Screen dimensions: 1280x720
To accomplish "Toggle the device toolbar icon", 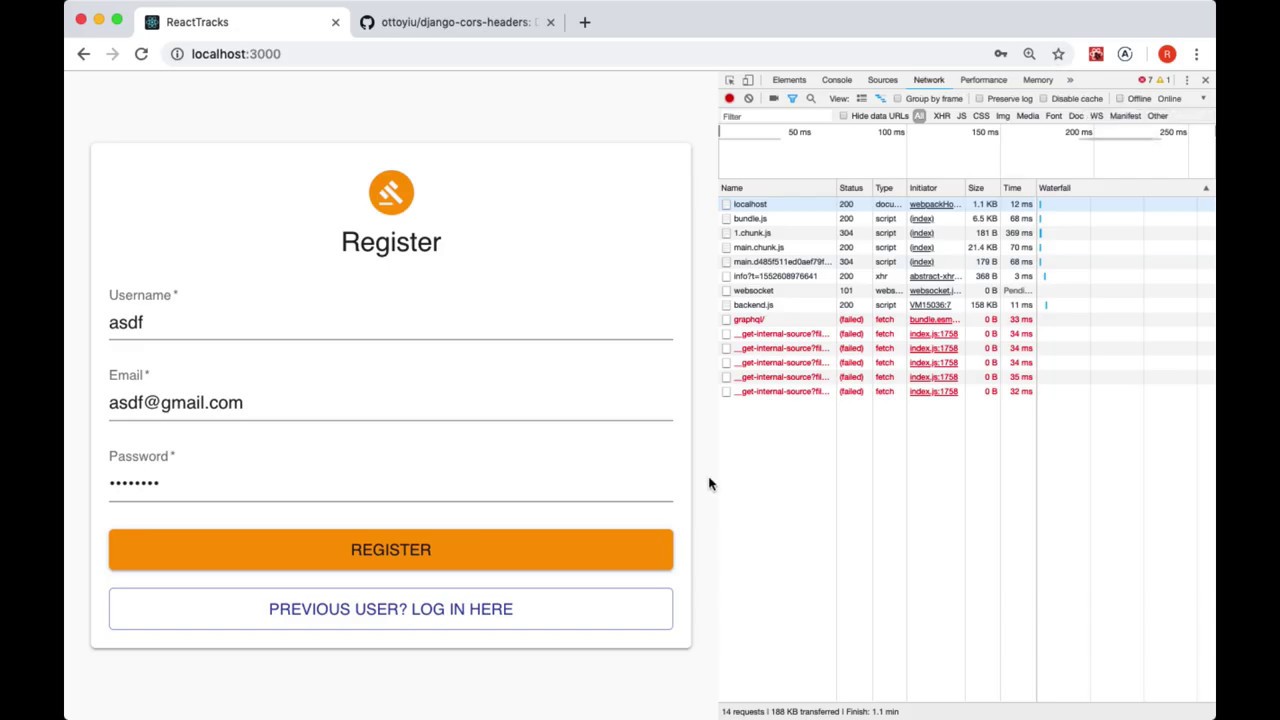I will 748,80.
